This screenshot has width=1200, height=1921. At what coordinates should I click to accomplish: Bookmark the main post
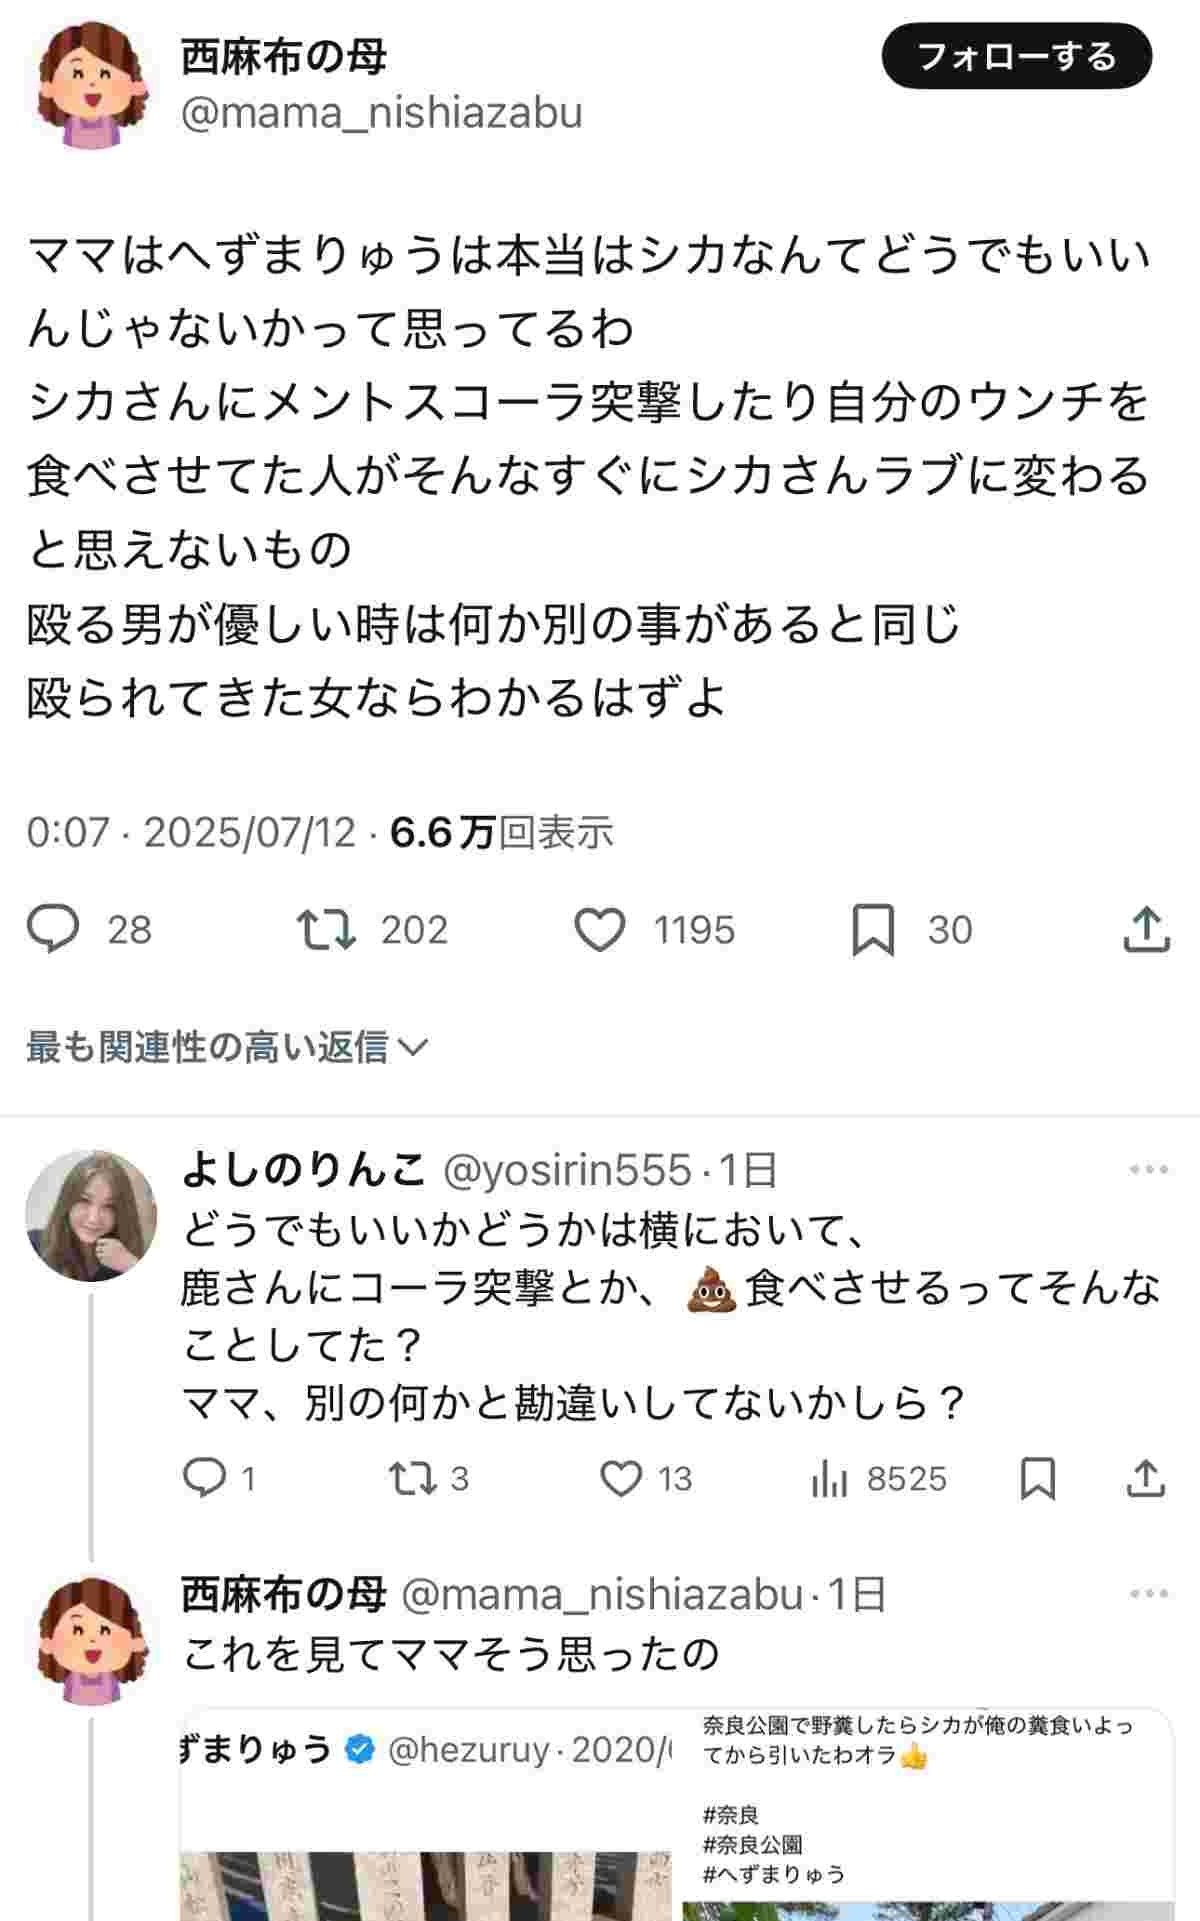[x=872, y=930]
